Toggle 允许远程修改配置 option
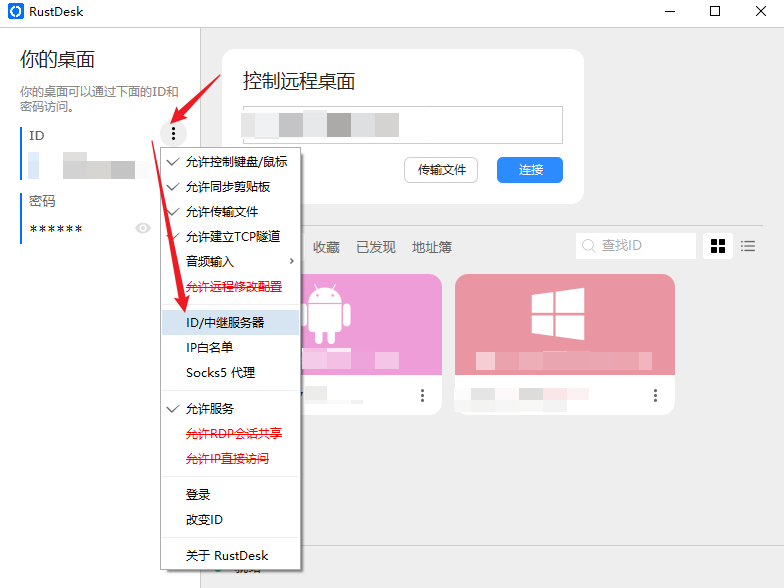The width and height of the screenshot is (784, 588). 230,286
